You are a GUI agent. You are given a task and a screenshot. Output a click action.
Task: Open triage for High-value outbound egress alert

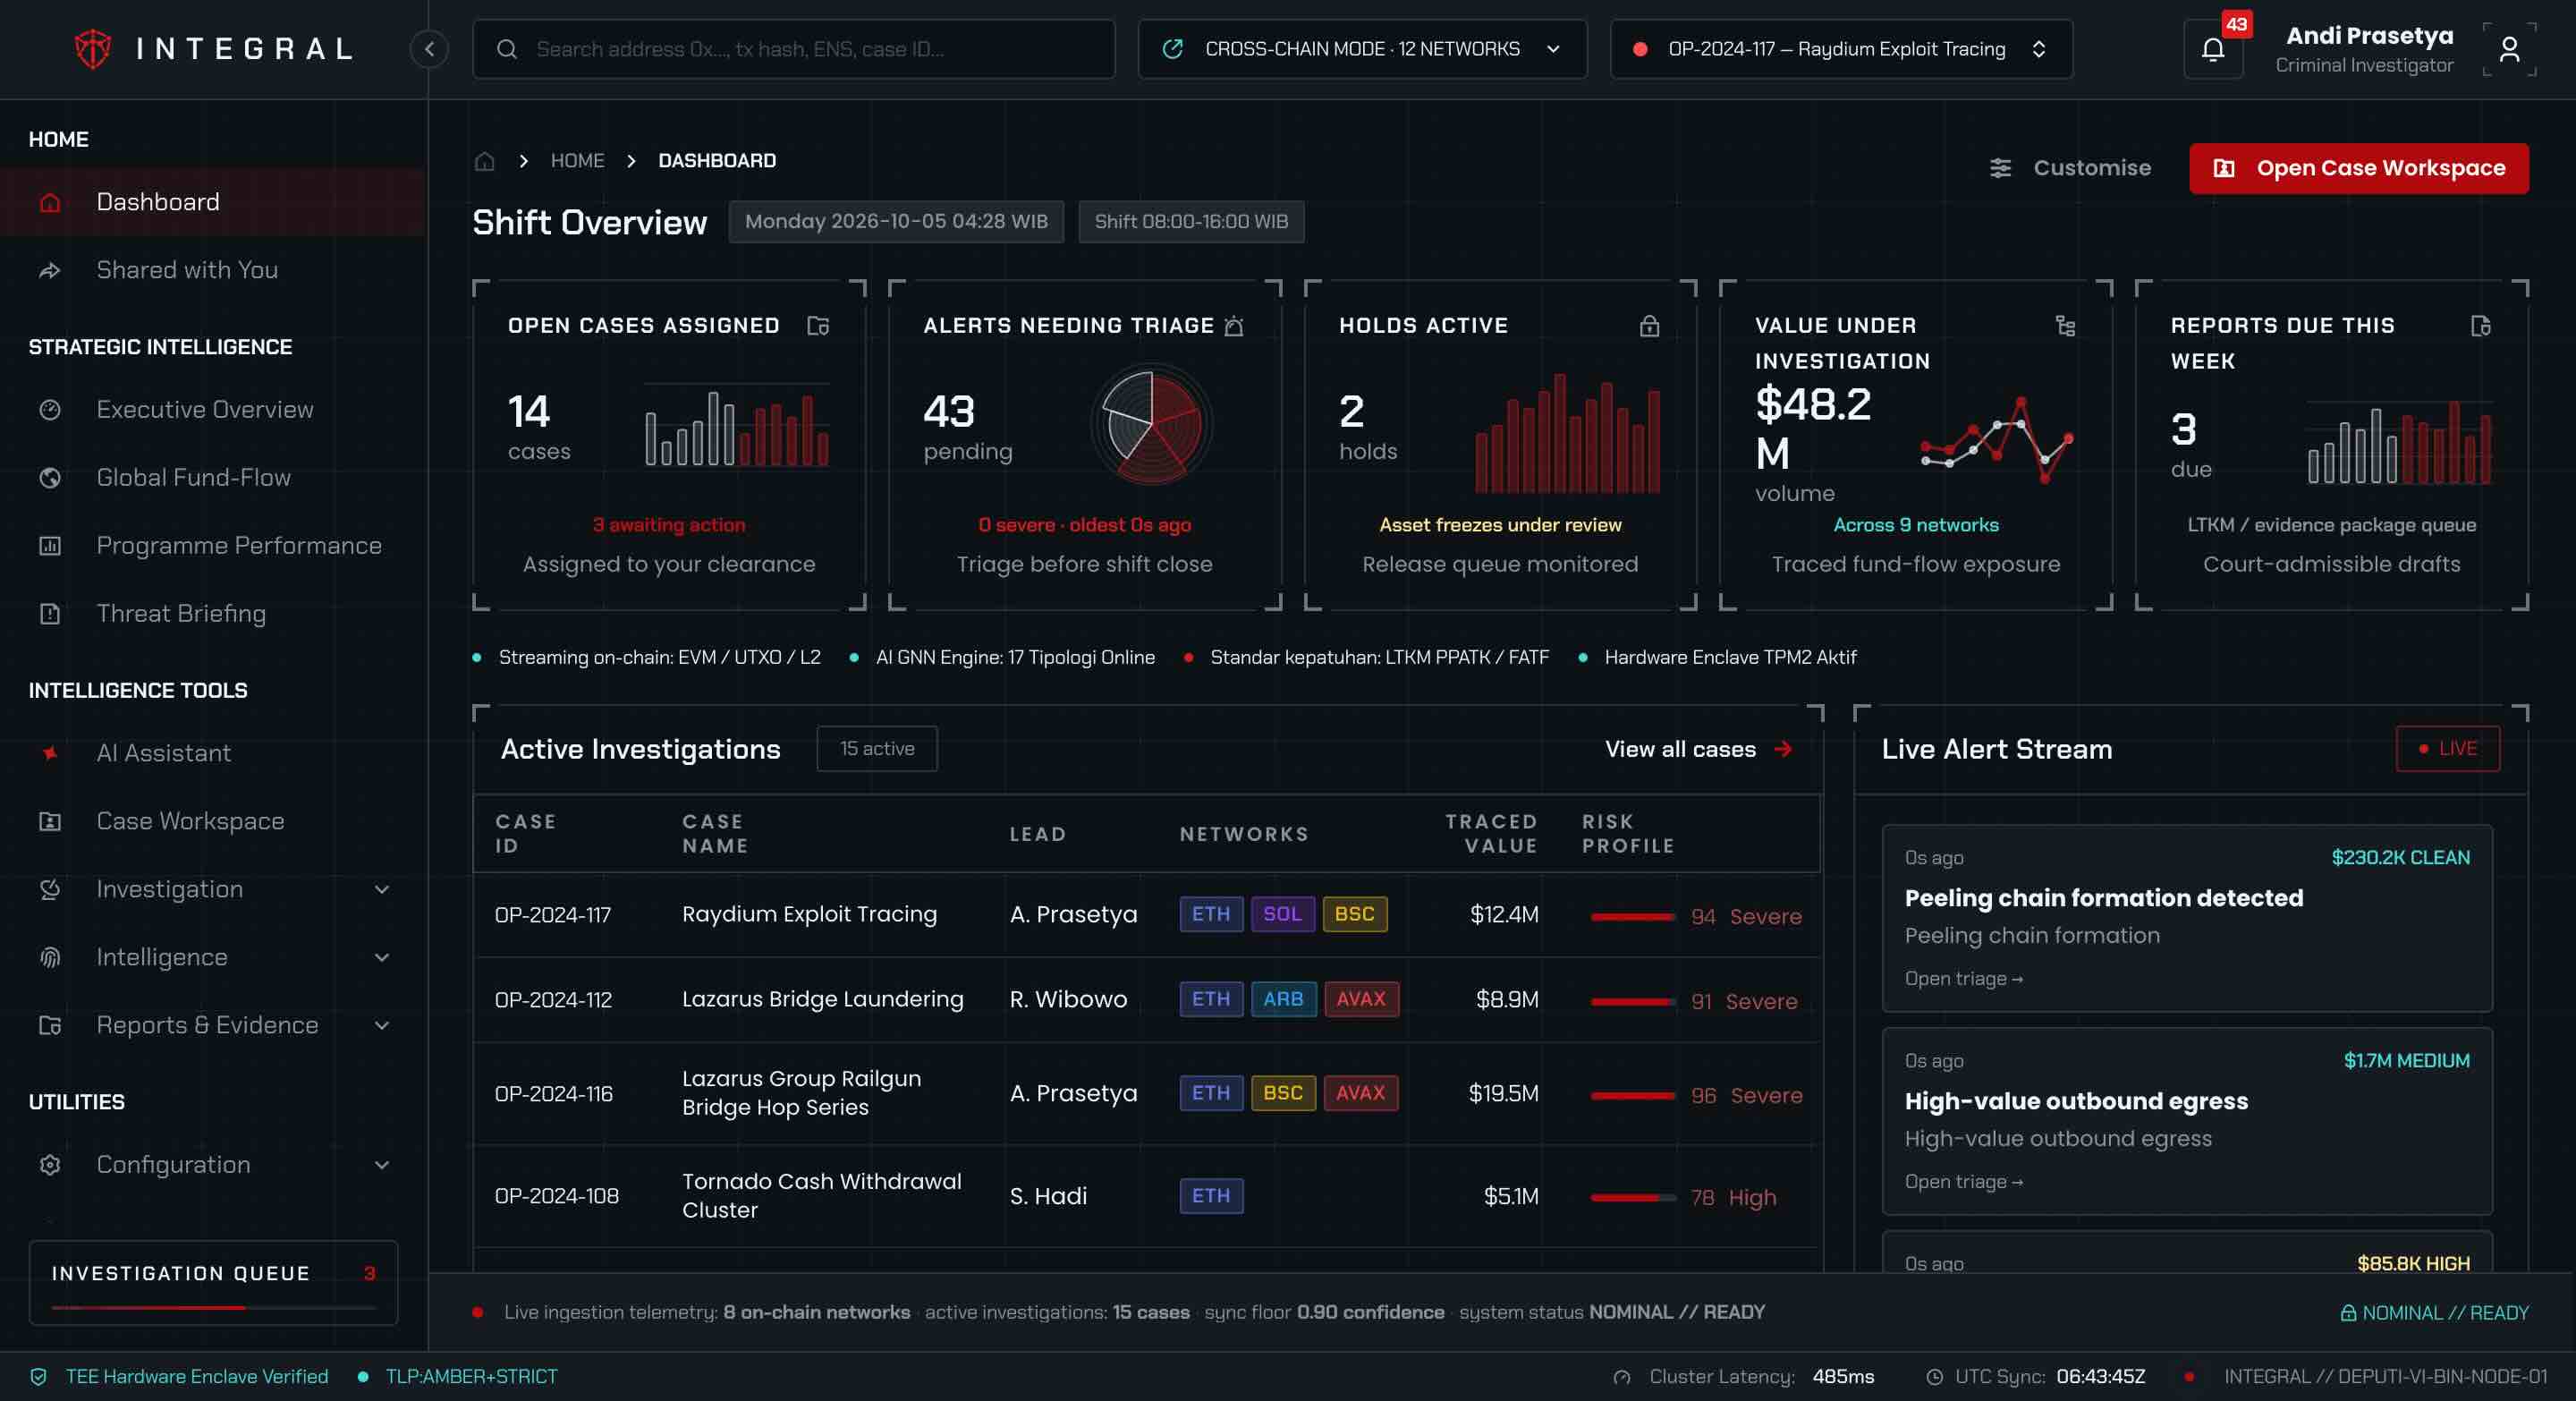[x=1963, y=1182]
